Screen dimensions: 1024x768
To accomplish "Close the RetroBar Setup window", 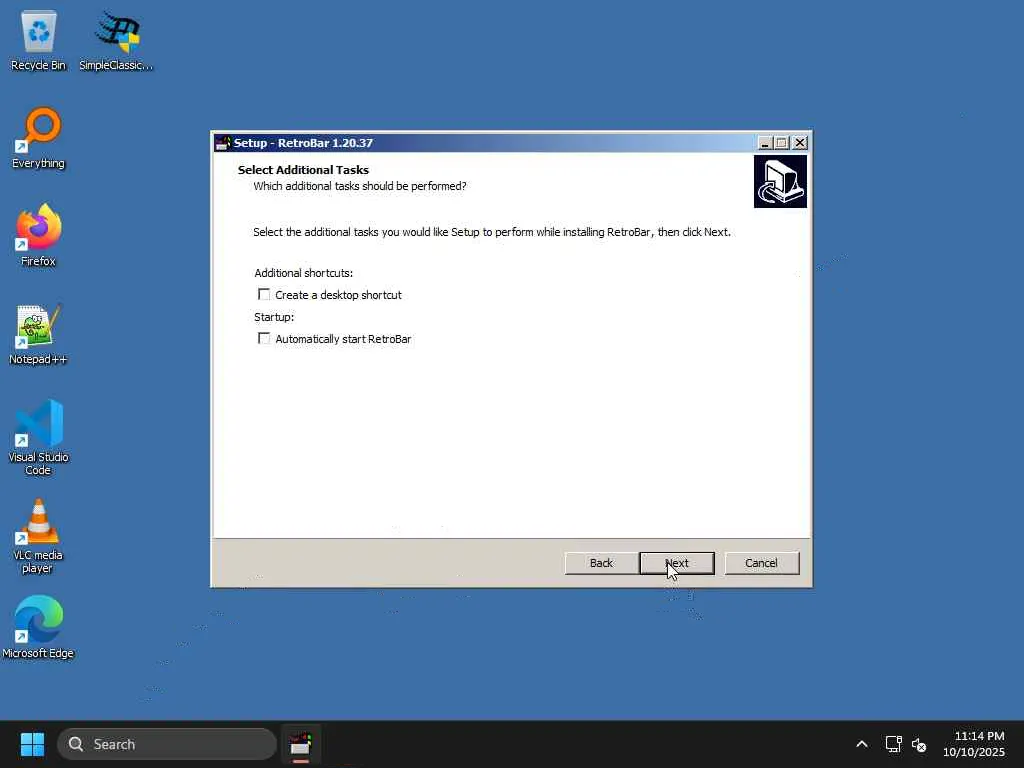I will [x=800, y=143].
